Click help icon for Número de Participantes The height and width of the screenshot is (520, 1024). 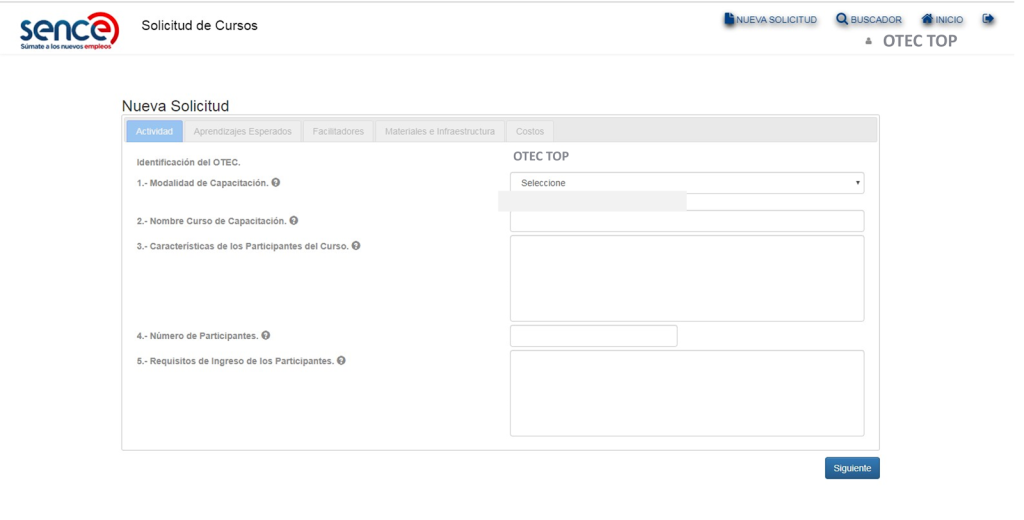266,335
